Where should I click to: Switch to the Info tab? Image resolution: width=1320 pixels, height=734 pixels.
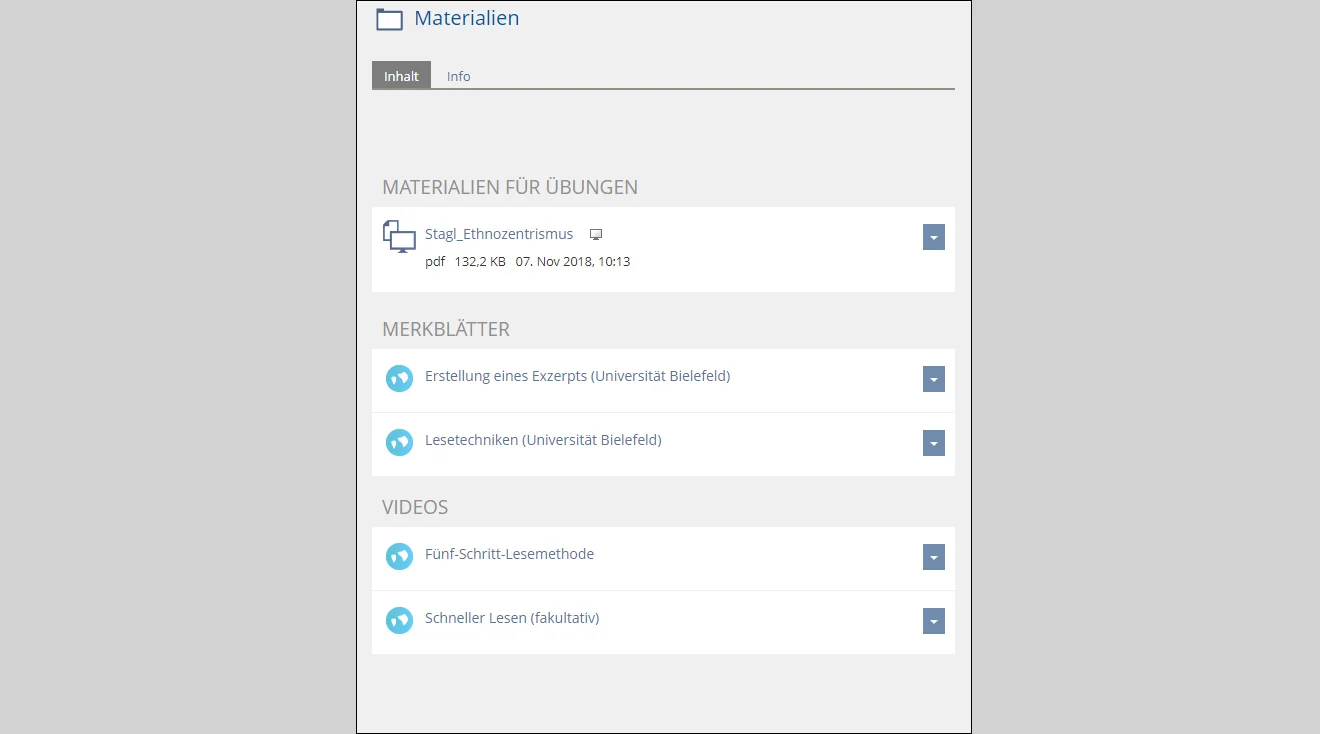(x=458, y=76)
